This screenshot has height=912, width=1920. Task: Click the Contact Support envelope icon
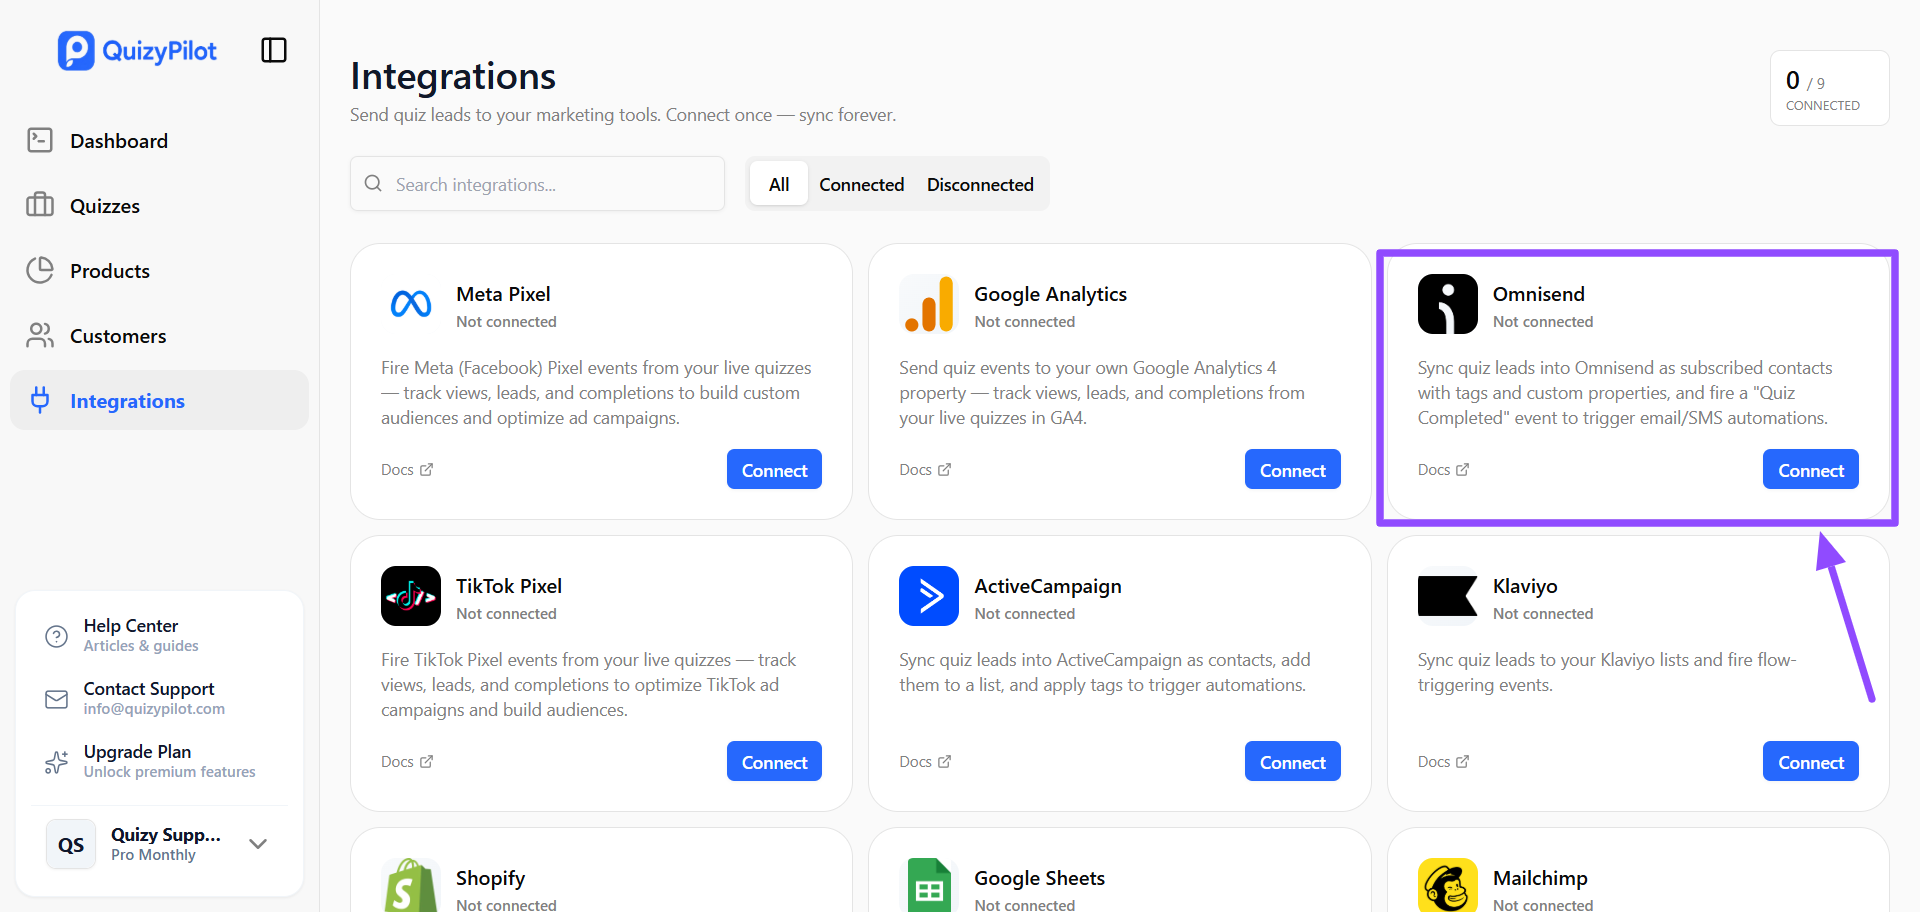(57, 699)
